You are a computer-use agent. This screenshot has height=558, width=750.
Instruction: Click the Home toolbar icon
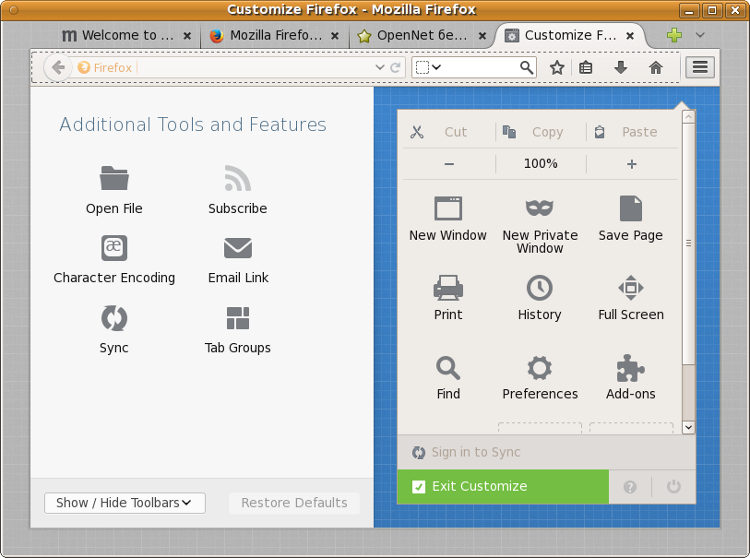655,67
